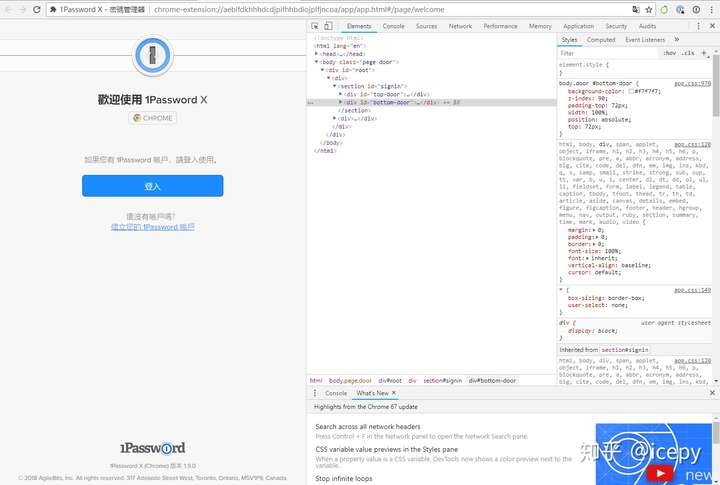Click the 1Password keyhole logo
This screenshot has height=485, width=720.
coord(152,55)
